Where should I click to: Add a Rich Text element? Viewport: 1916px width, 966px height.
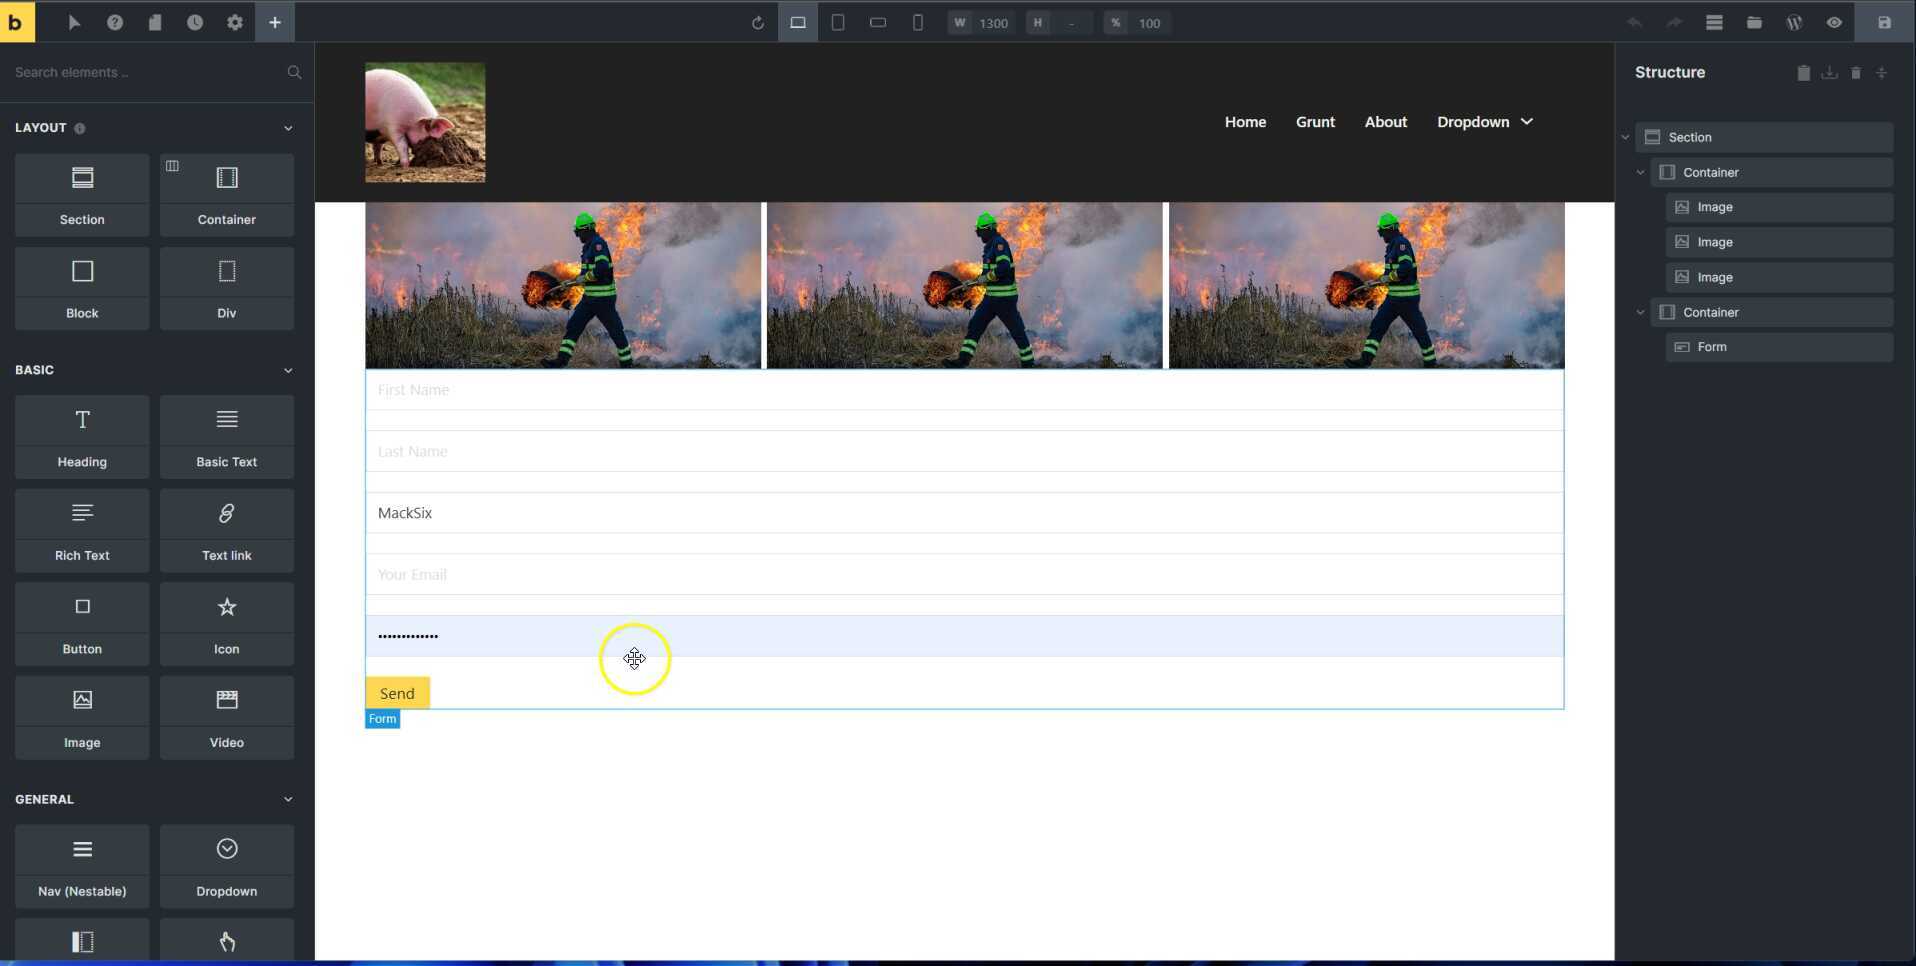click(82, 531)
